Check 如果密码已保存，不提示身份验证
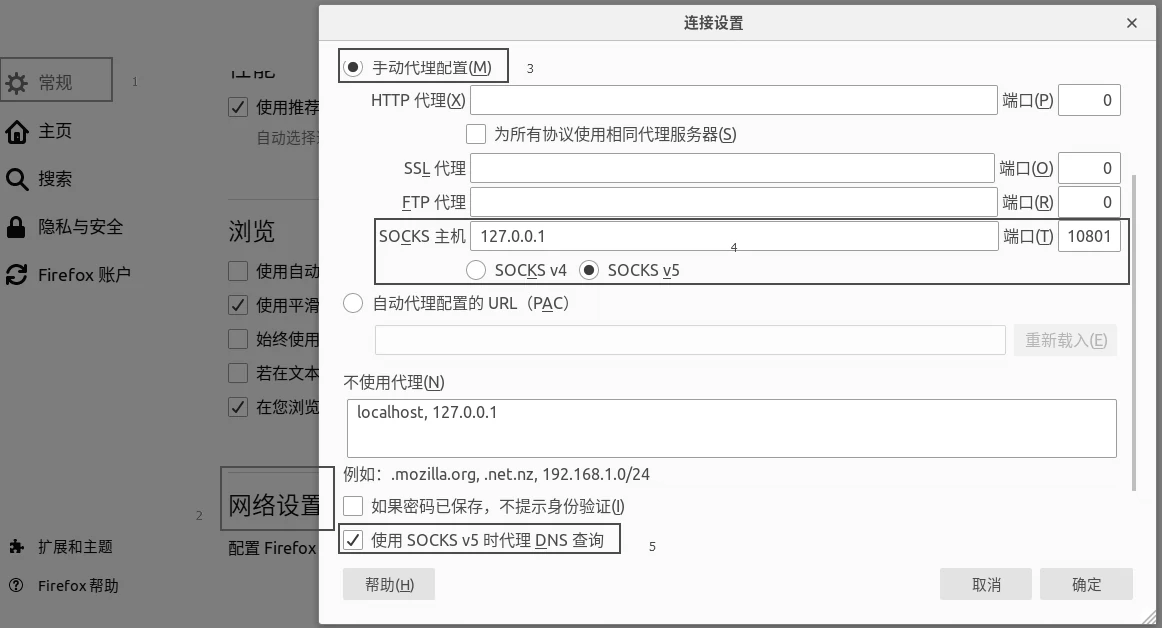Viewport: 1162px width, 628px height. 353,506
